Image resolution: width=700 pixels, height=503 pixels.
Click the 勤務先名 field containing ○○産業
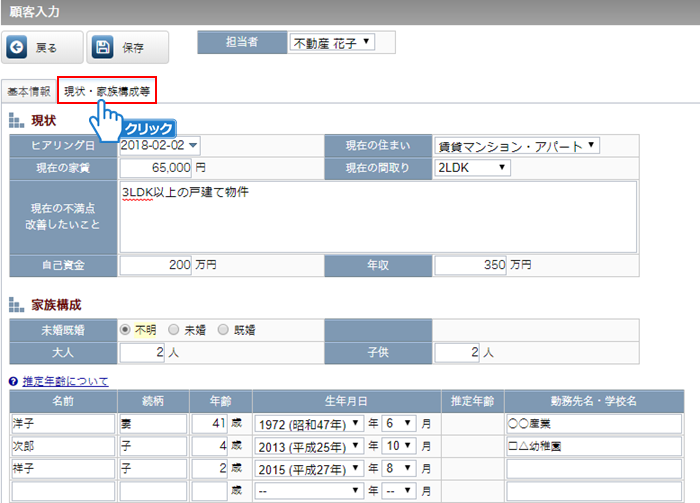(x=594, y=423)
